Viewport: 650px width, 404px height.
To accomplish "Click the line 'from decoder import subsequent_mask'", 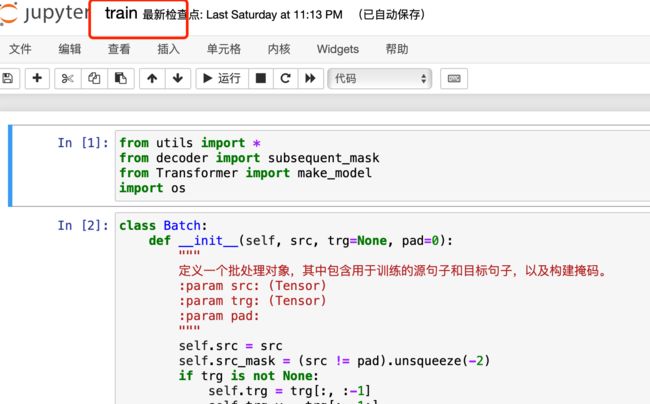I will click(249, 158).
